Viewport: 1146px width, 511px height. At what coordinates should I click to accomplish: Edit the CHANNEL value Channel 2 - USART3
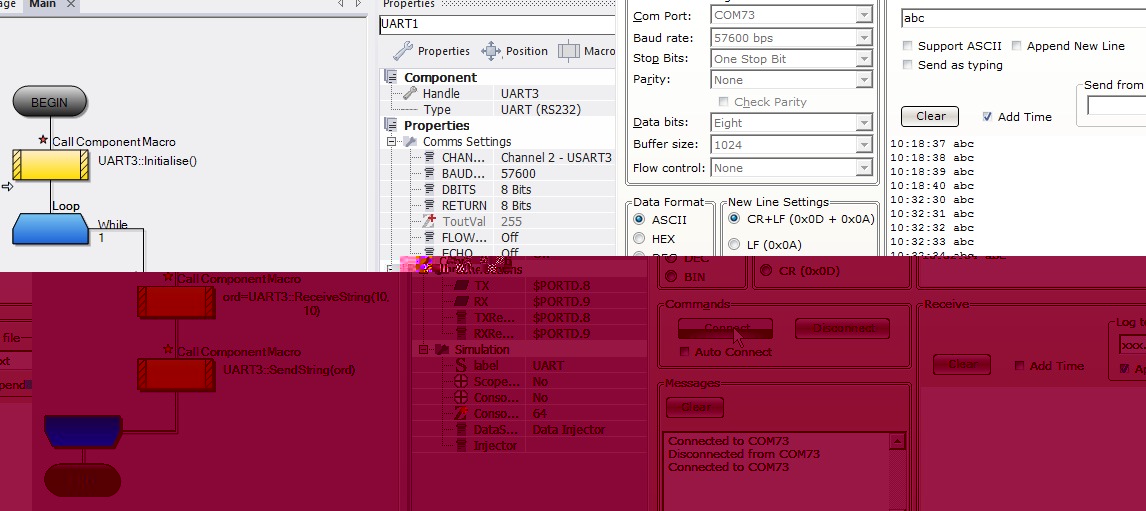tap(557, 157)
